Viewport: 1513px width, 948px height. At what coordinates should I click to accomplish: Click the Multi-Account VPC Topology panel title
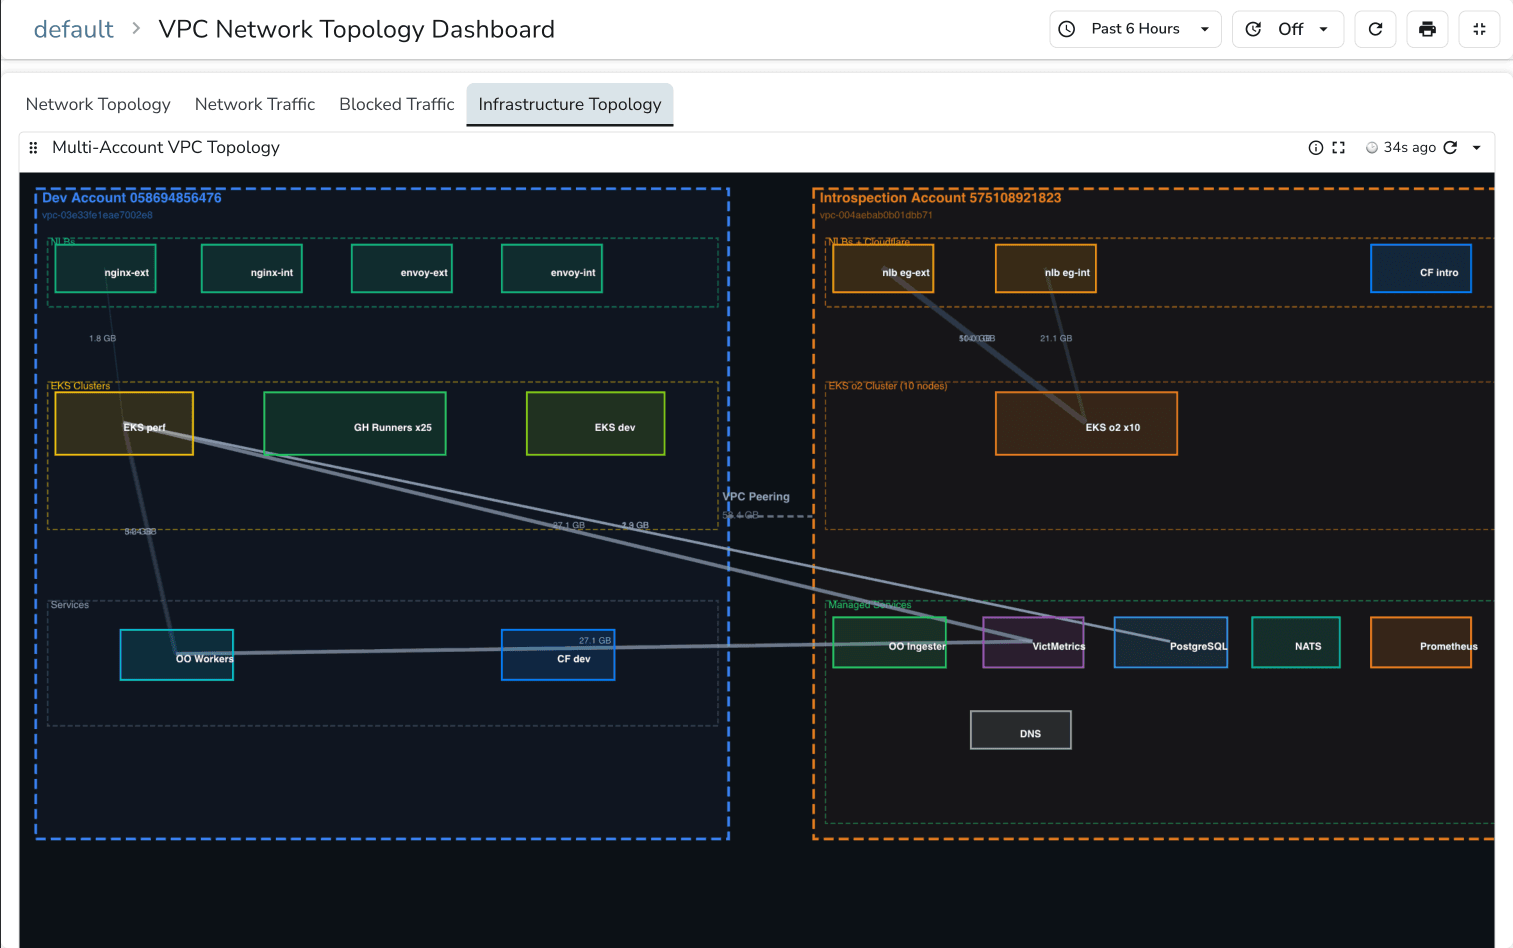(166, 147)
